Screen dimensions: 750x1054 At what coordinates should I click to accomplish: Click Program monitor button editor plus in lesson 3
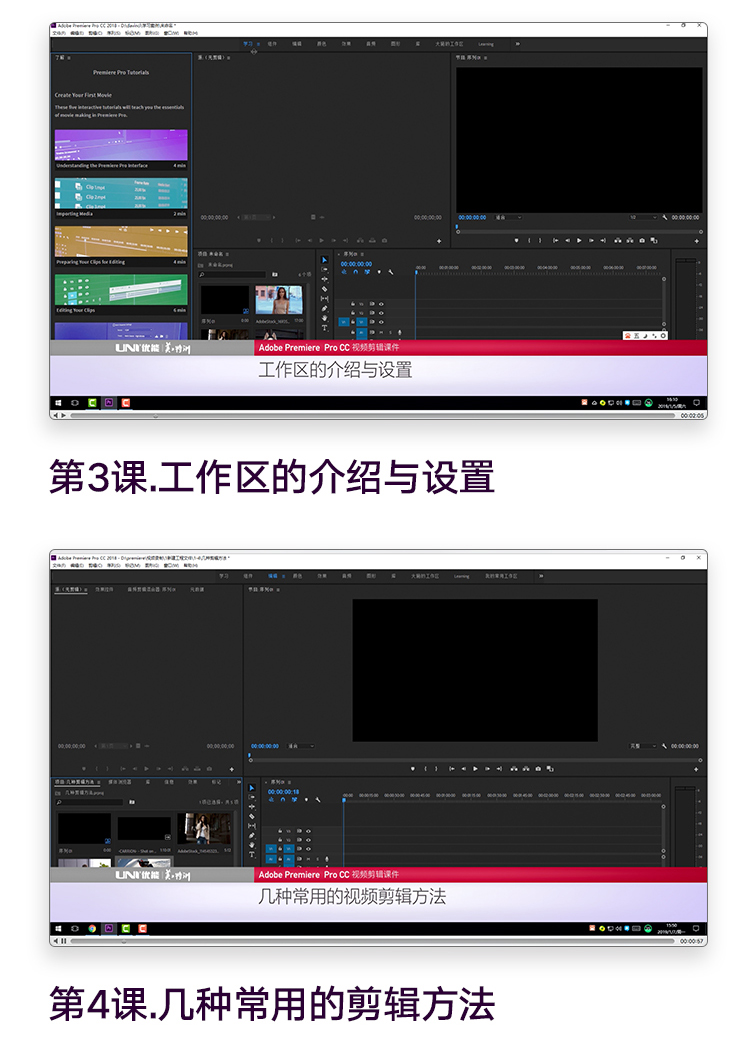(696, 241)
